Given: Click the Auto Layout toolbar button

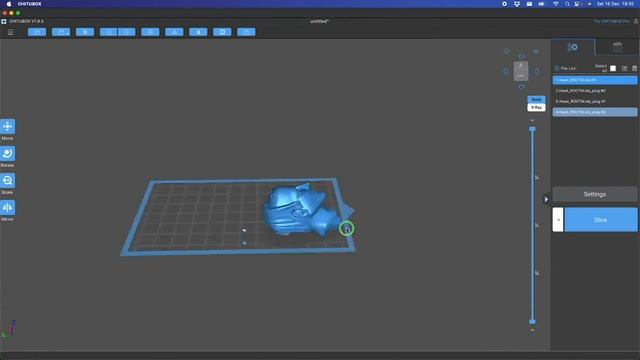Looking at the screenshot, I should tap(174, 32).
